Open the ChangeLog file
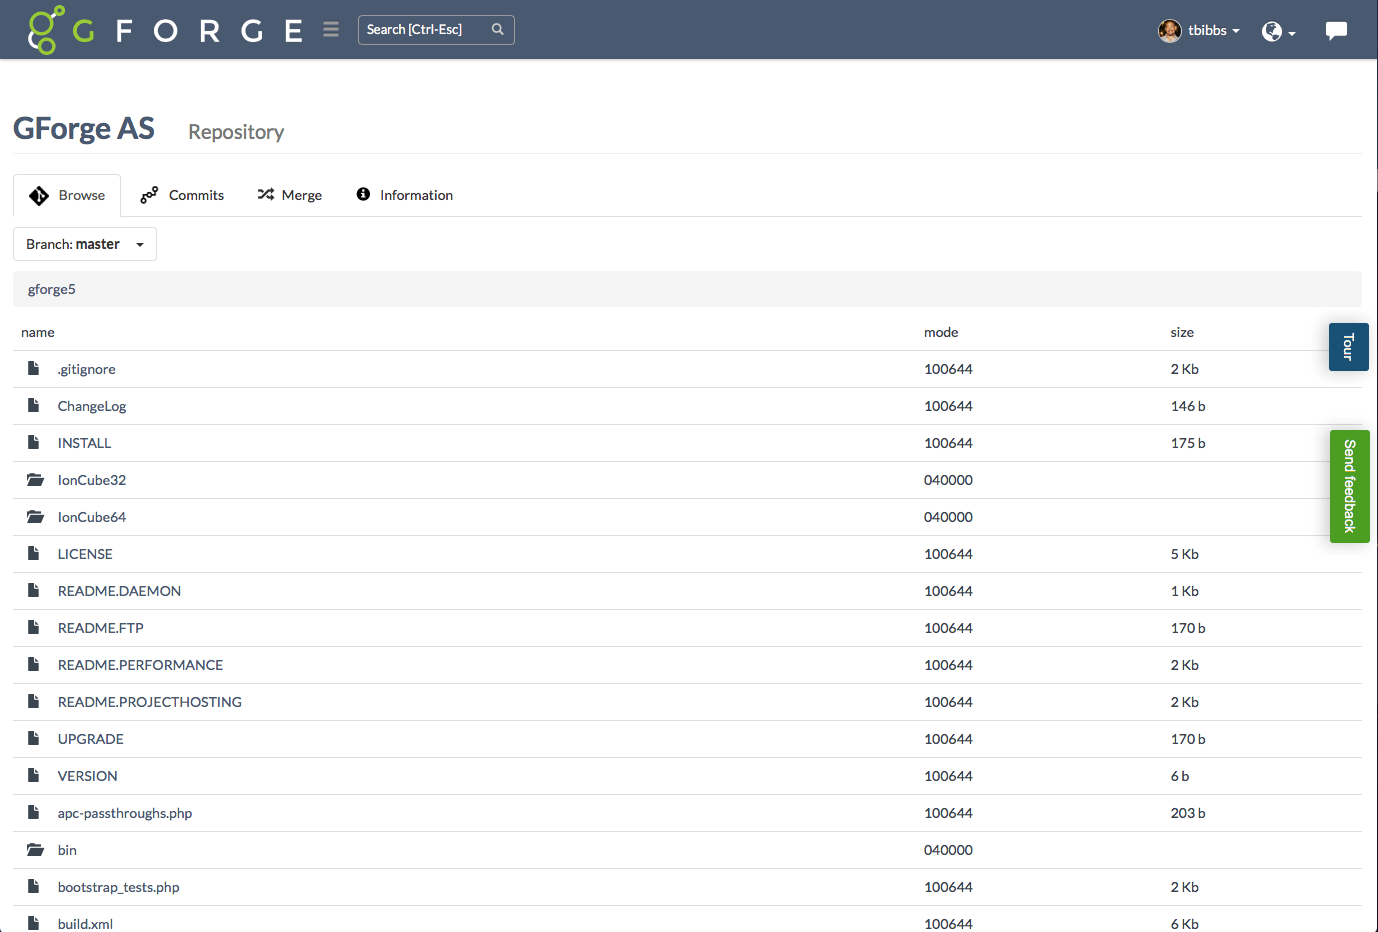Viewport: 1378px width, 932px height. (x=92, y=406)
